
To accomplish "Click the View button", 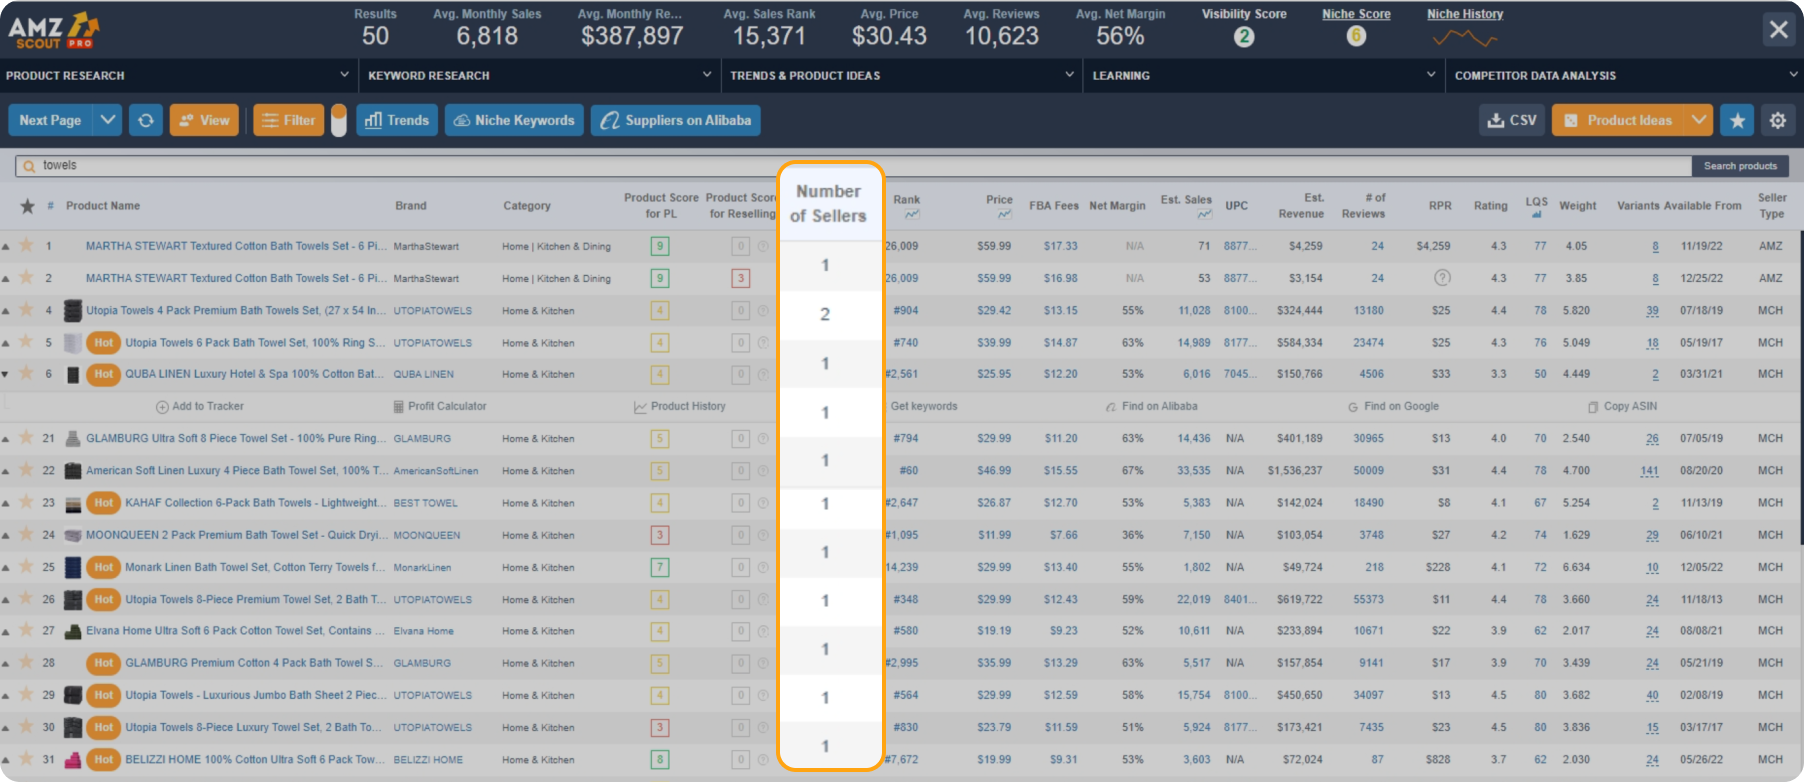I will (x=204, y=120).
